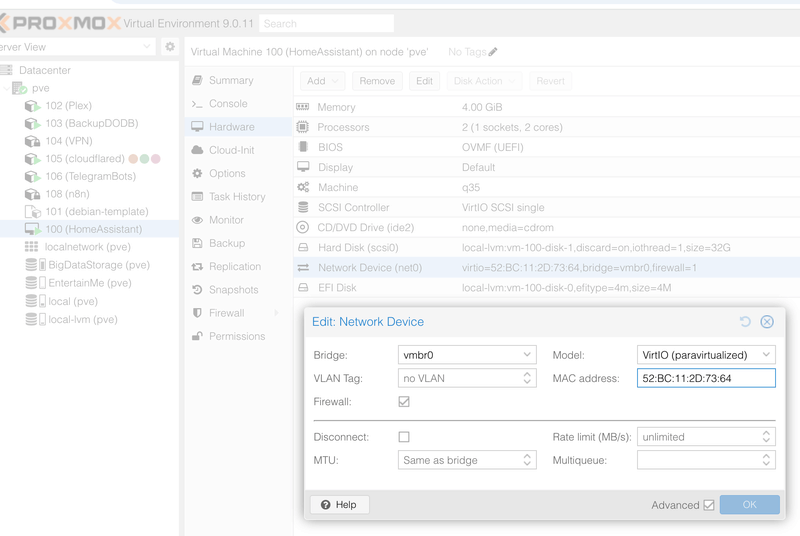Click the Display row monitor icon
Viewport: 800px width, 536px height.
pyautogui.click(x=303, y=167)
